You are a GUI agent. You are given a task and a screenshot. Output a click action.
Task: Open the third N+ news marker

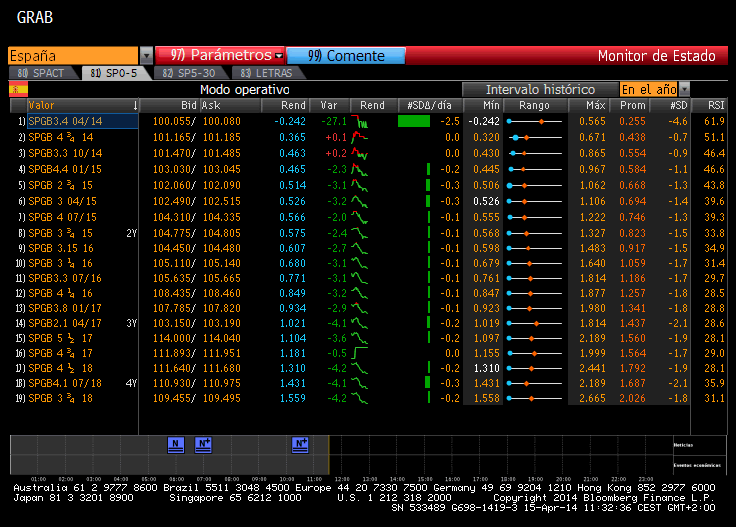click(x=300, y=444)
